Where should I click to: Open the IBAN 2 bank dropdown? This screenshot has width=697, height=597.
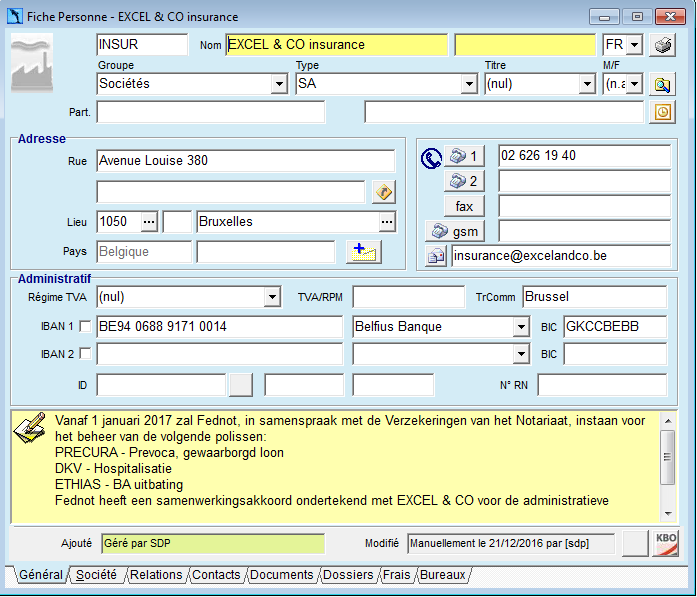click(521, 355)
